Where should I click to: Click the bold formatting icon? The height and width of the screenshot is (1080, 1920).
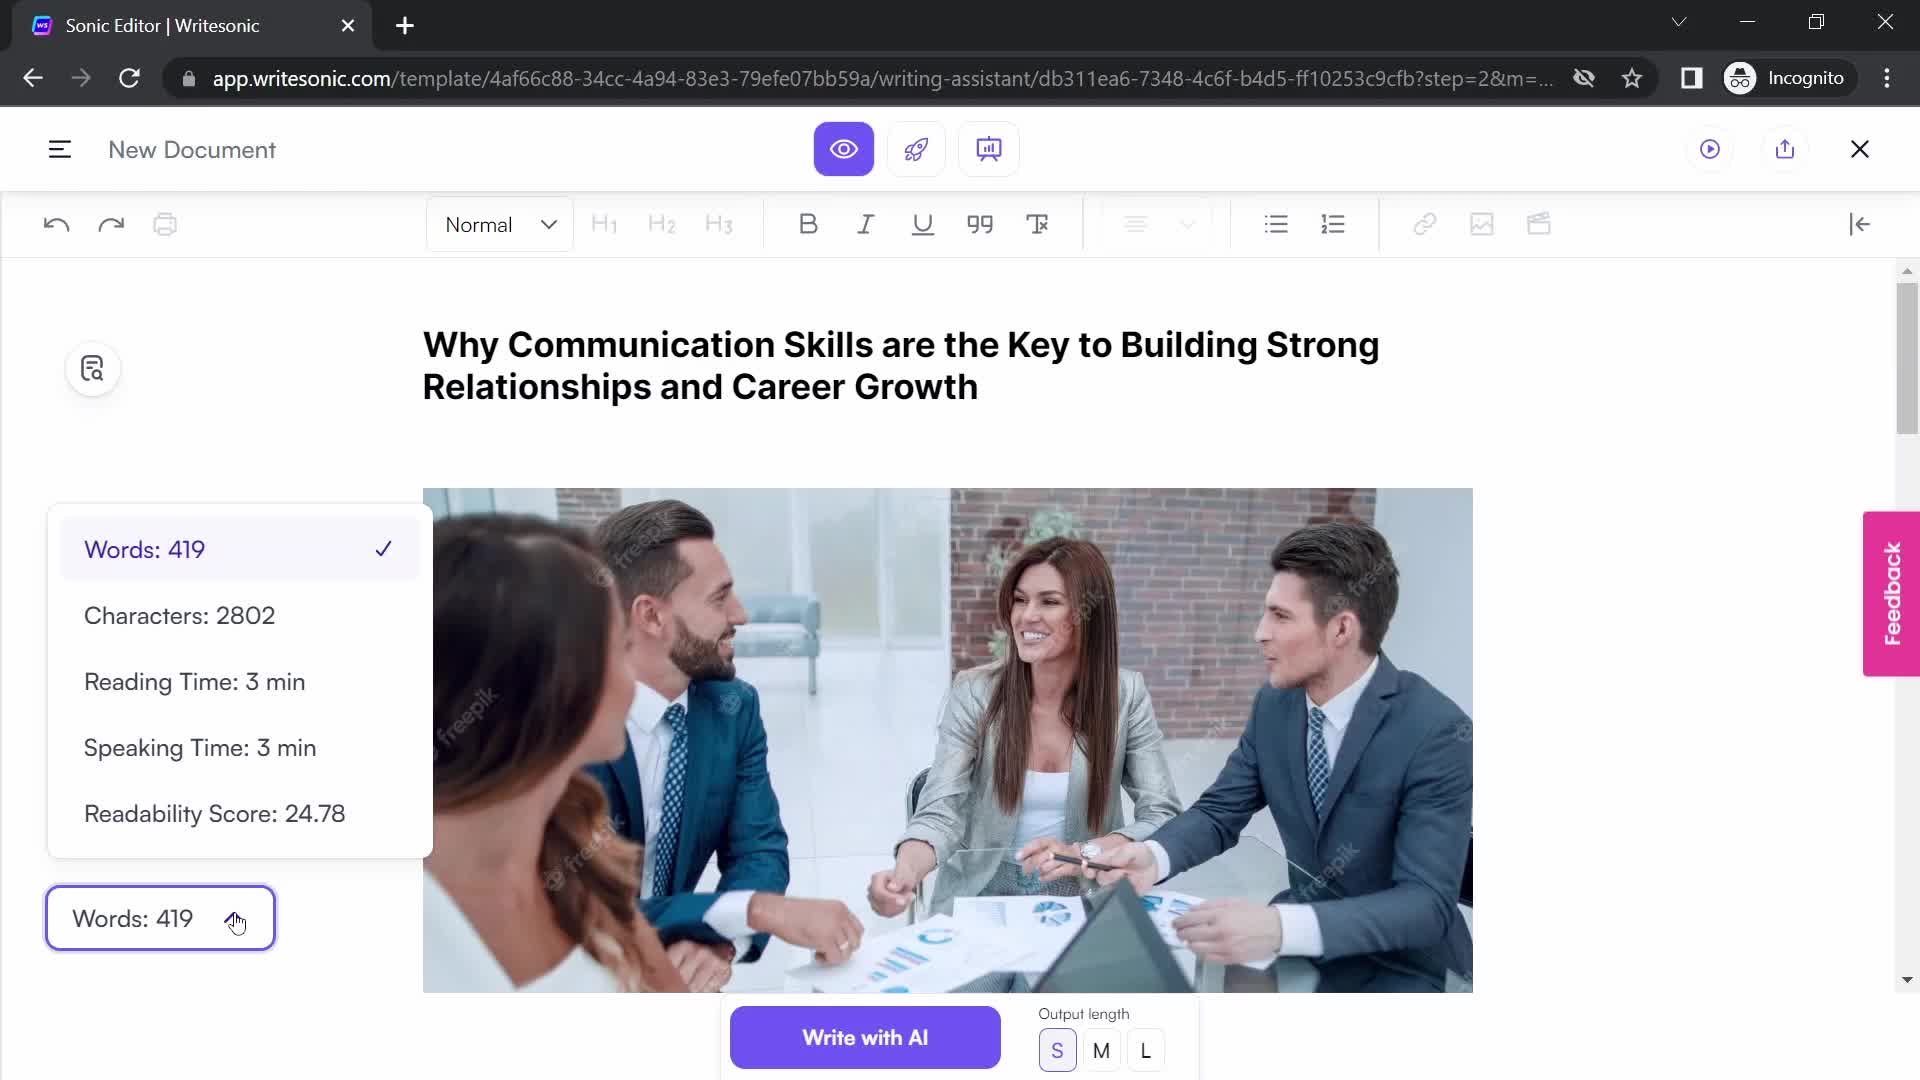(x=806, y=224)
